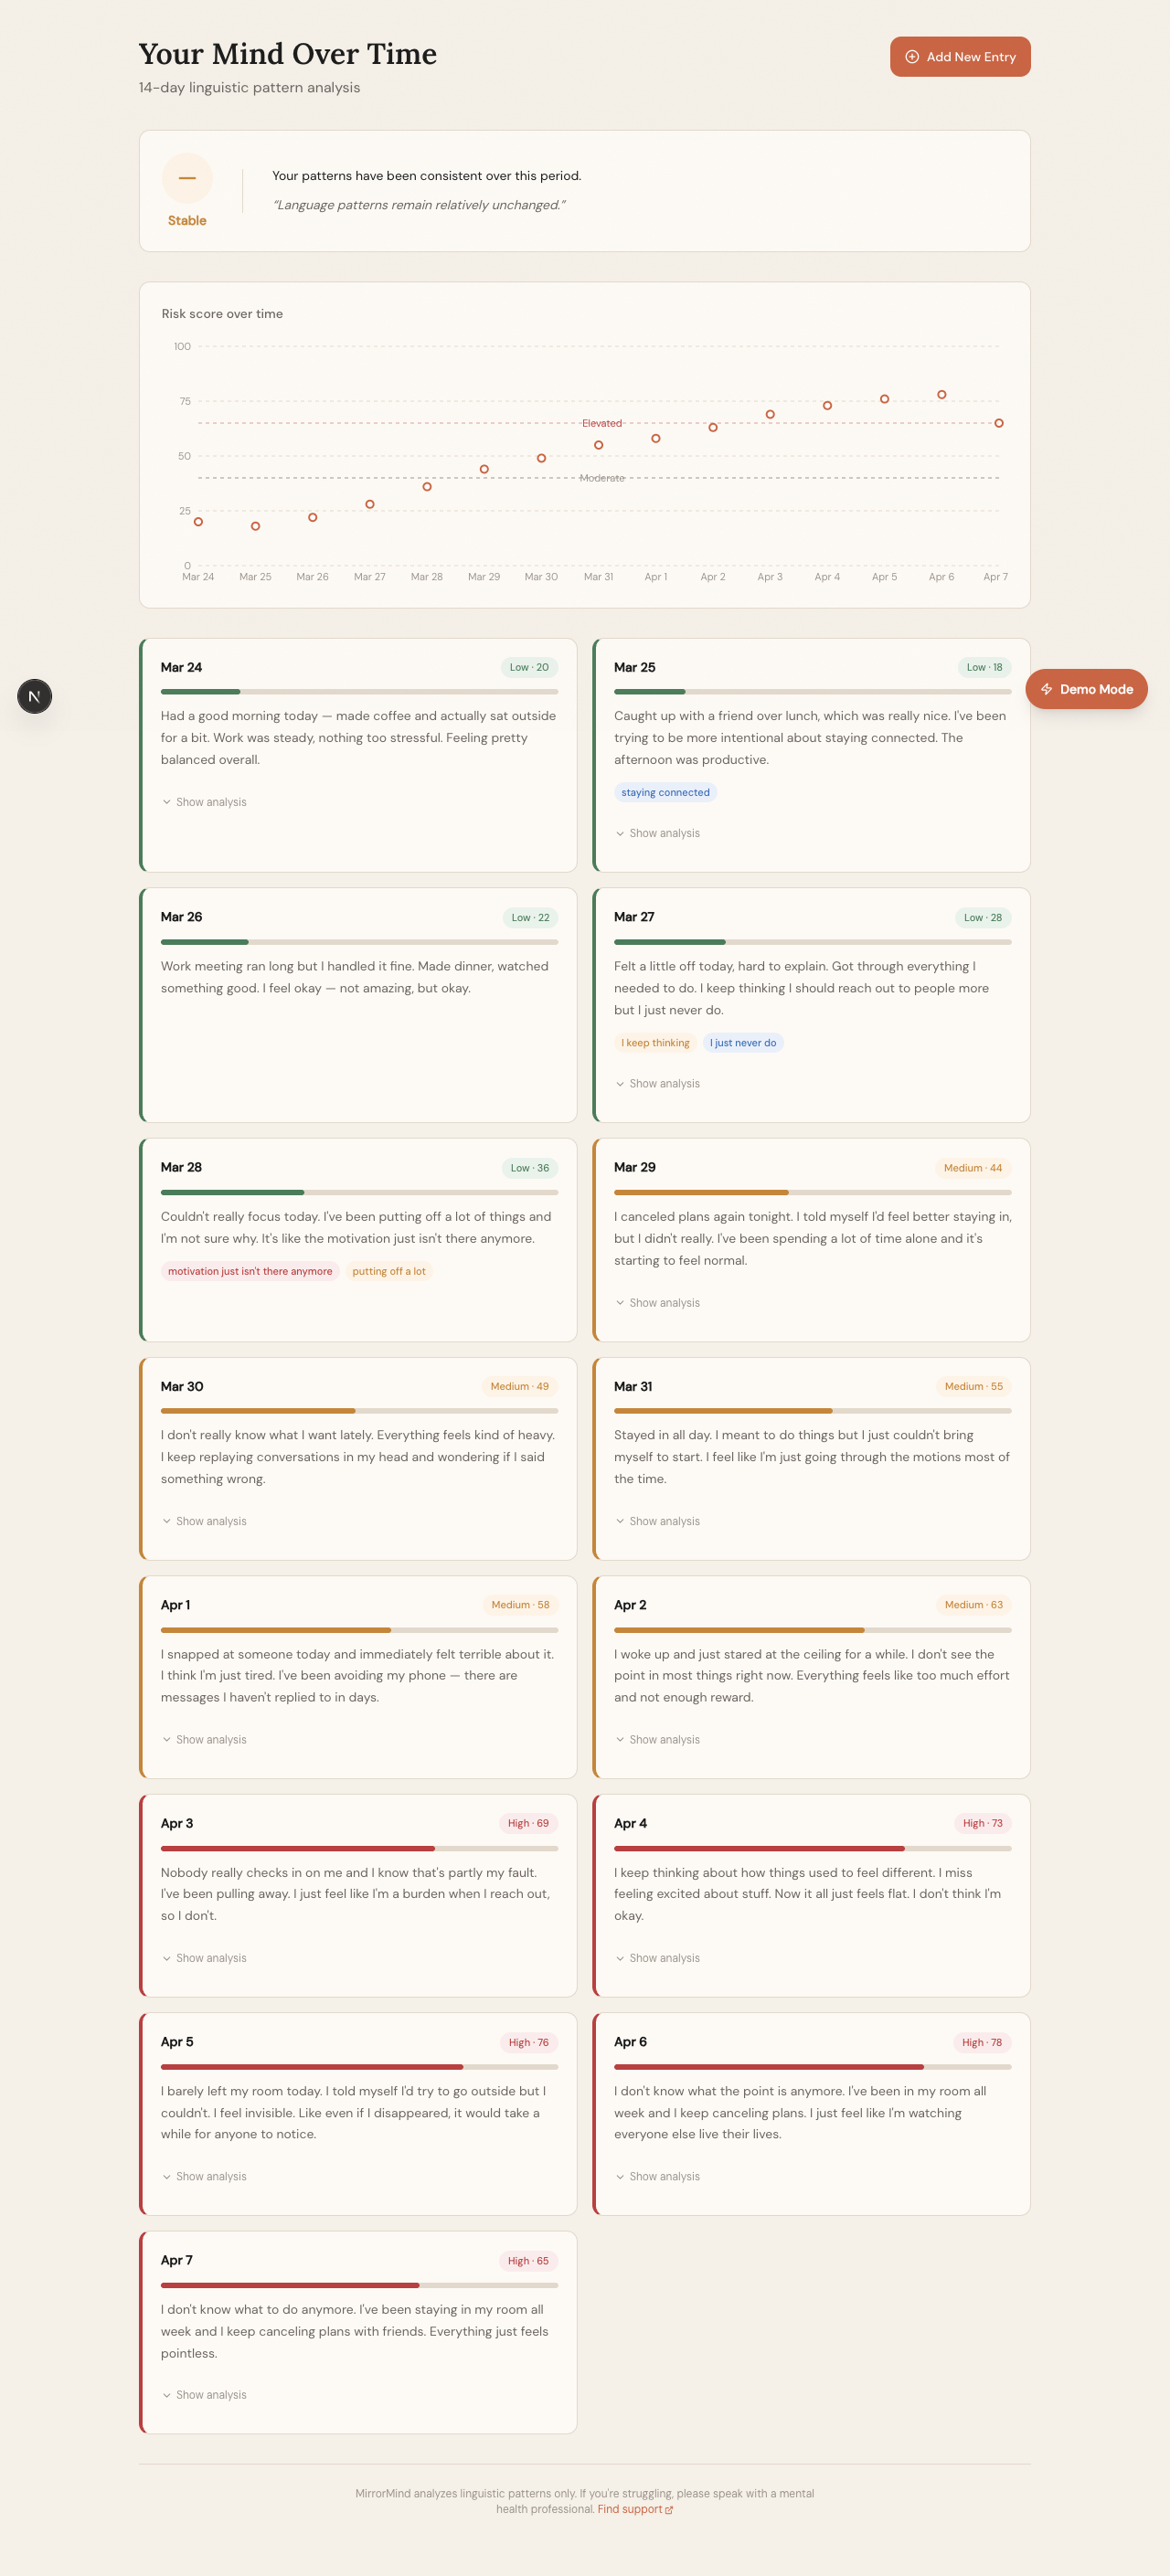Click the 'I just never do' tag

click(x=743, y=1043)
